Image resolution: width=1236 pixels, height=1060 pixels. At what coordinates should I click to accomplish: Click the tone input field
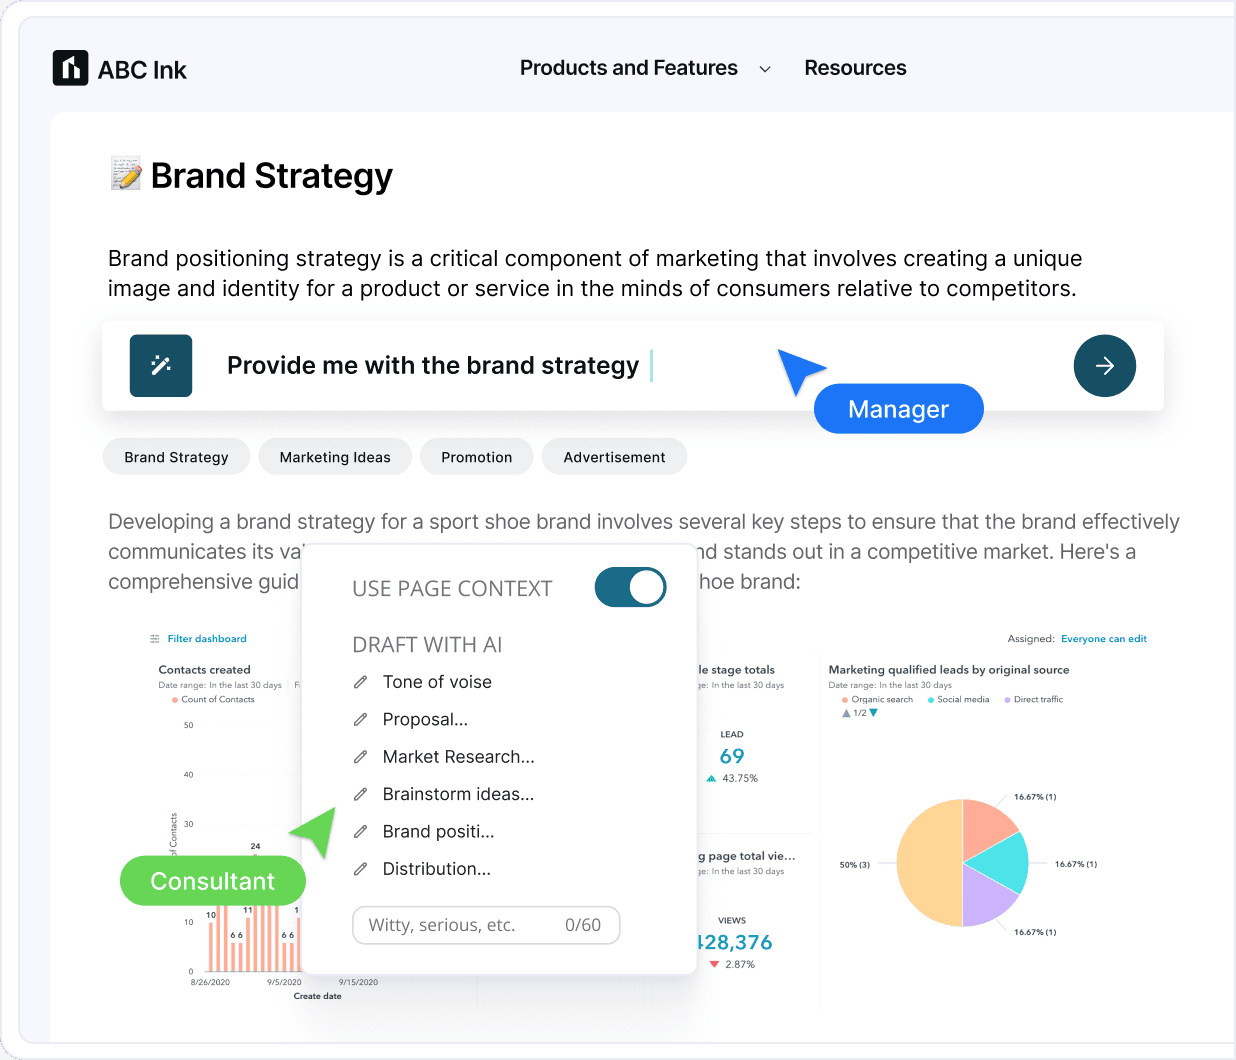pos(460,925)
